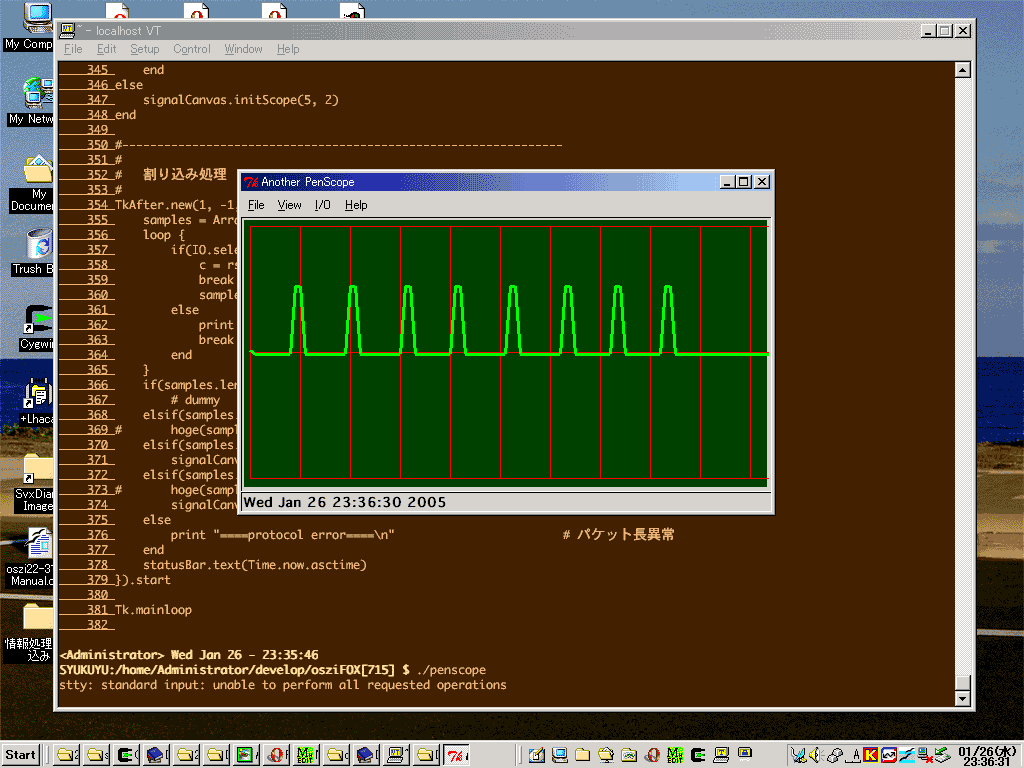Launch the Cygwin desktop shortcut
This screenshot has height=768, width=1024.
click(38, 320)
